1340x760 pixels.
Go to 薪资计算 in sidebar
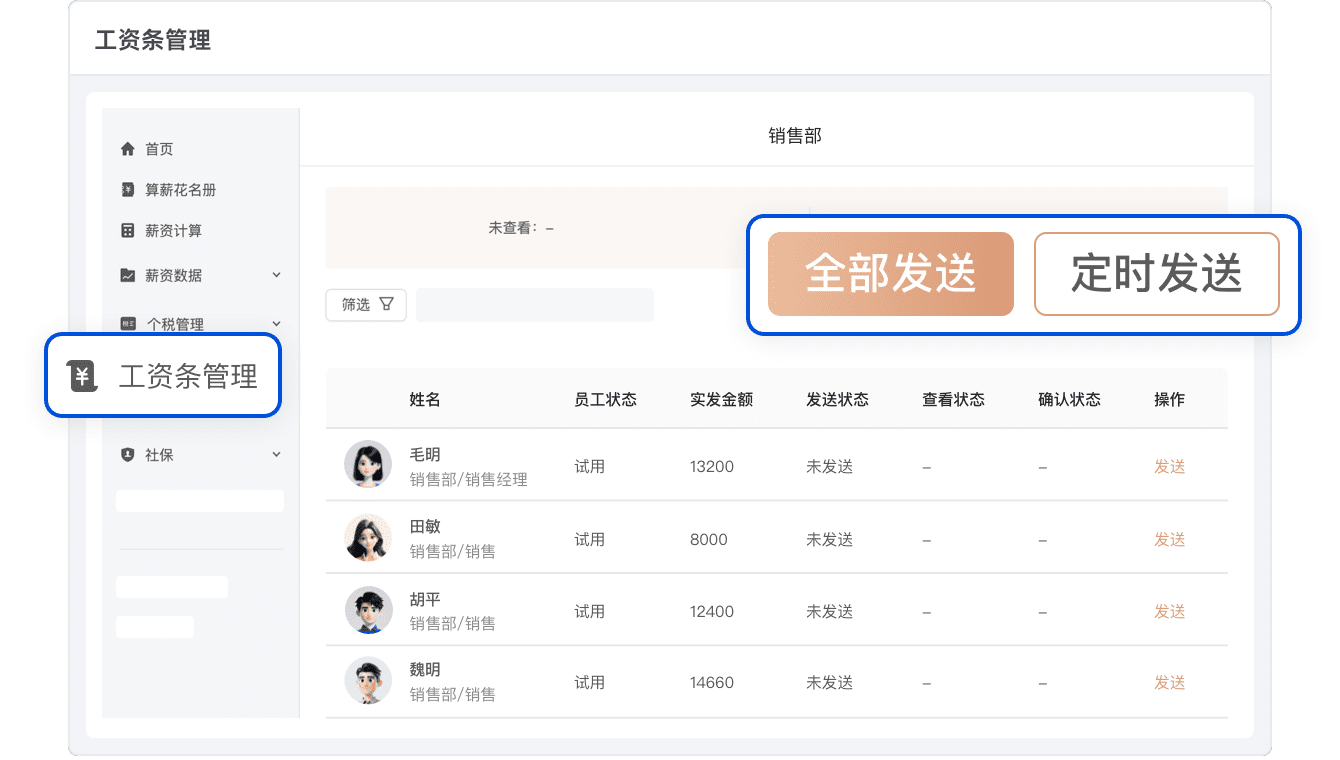click(173, 231)
